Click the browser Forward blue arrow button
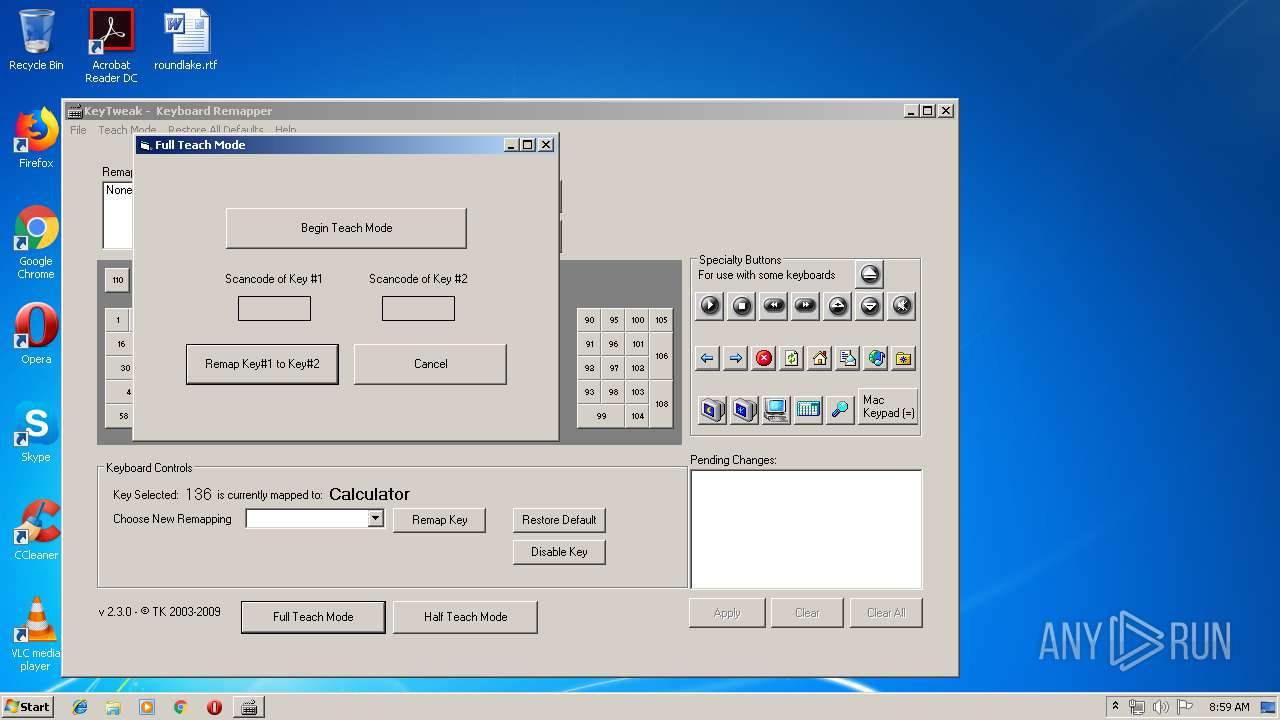 point(736,358)
